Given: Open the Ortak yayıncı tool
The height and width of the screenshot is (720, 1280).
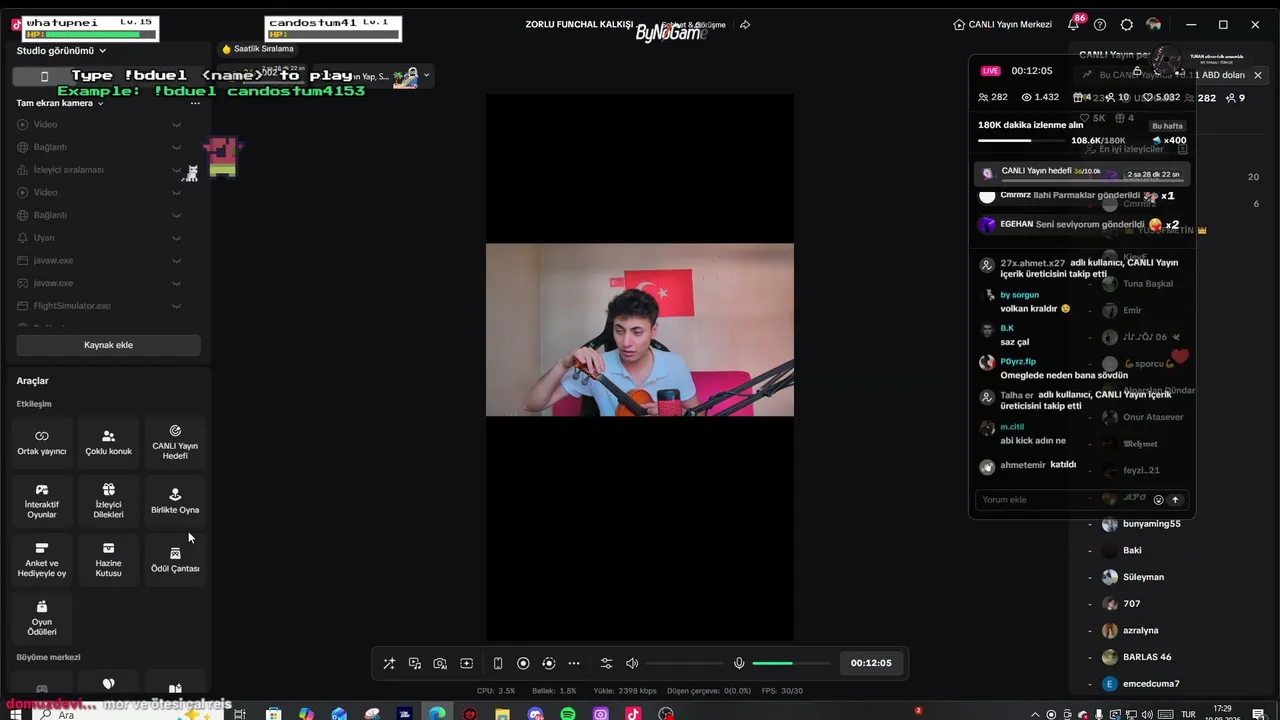Looking at the screenshot, I should click(42, 443).
